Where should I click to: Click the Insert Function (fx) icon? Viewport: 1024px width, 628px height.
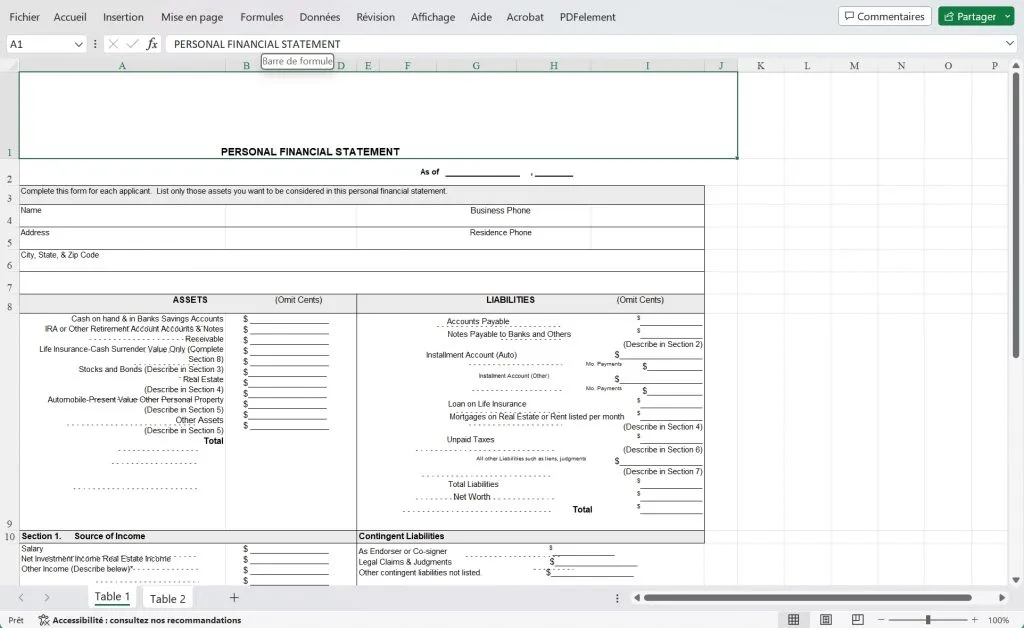tap(152, 43)
